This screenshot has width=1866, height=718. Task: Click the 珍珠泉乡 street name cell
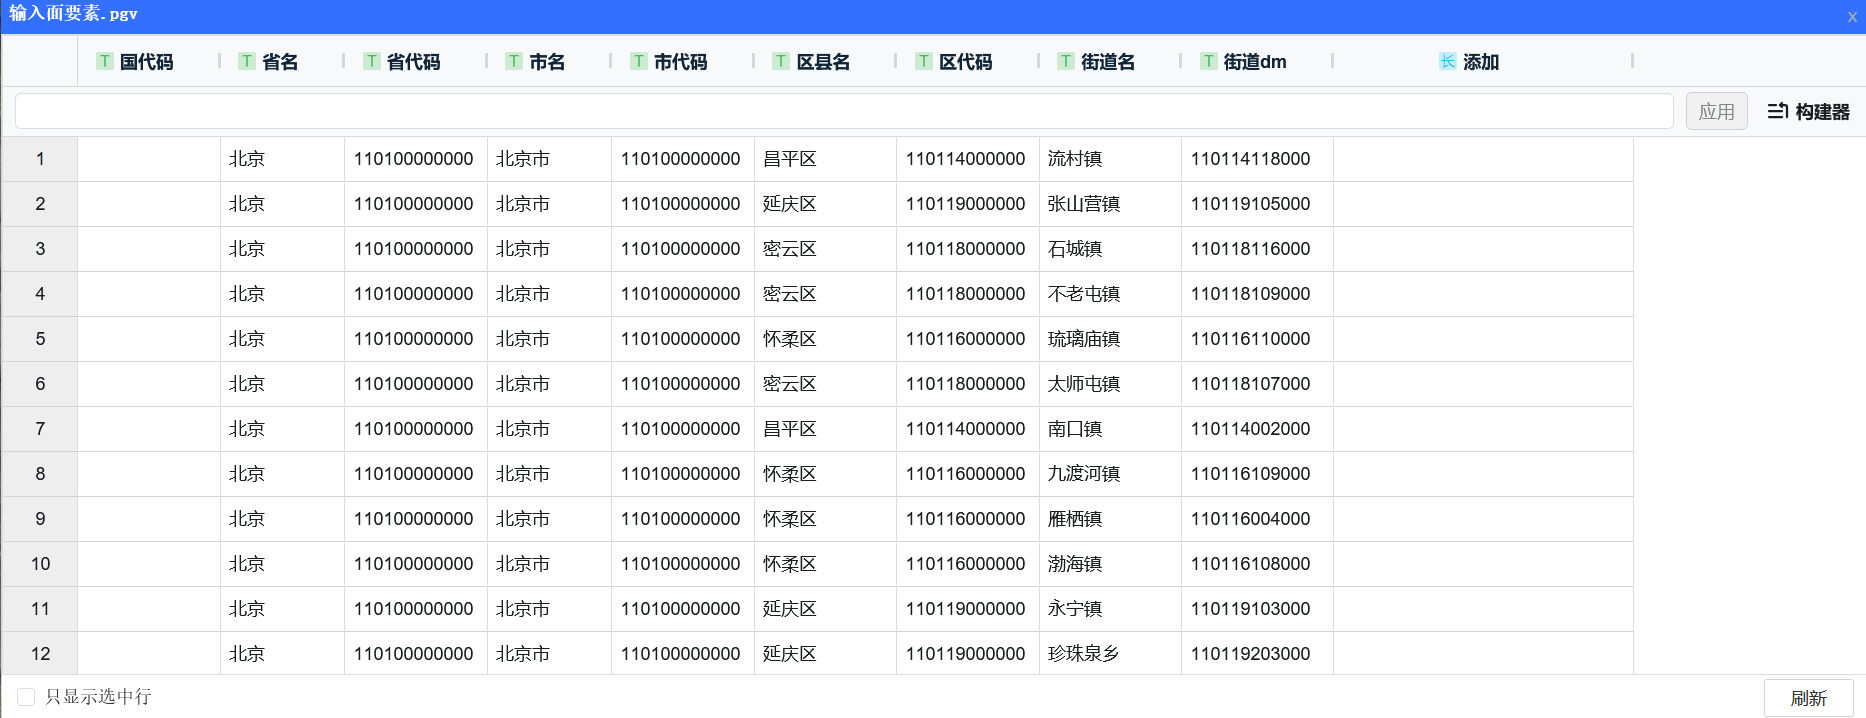(1083, 654)
